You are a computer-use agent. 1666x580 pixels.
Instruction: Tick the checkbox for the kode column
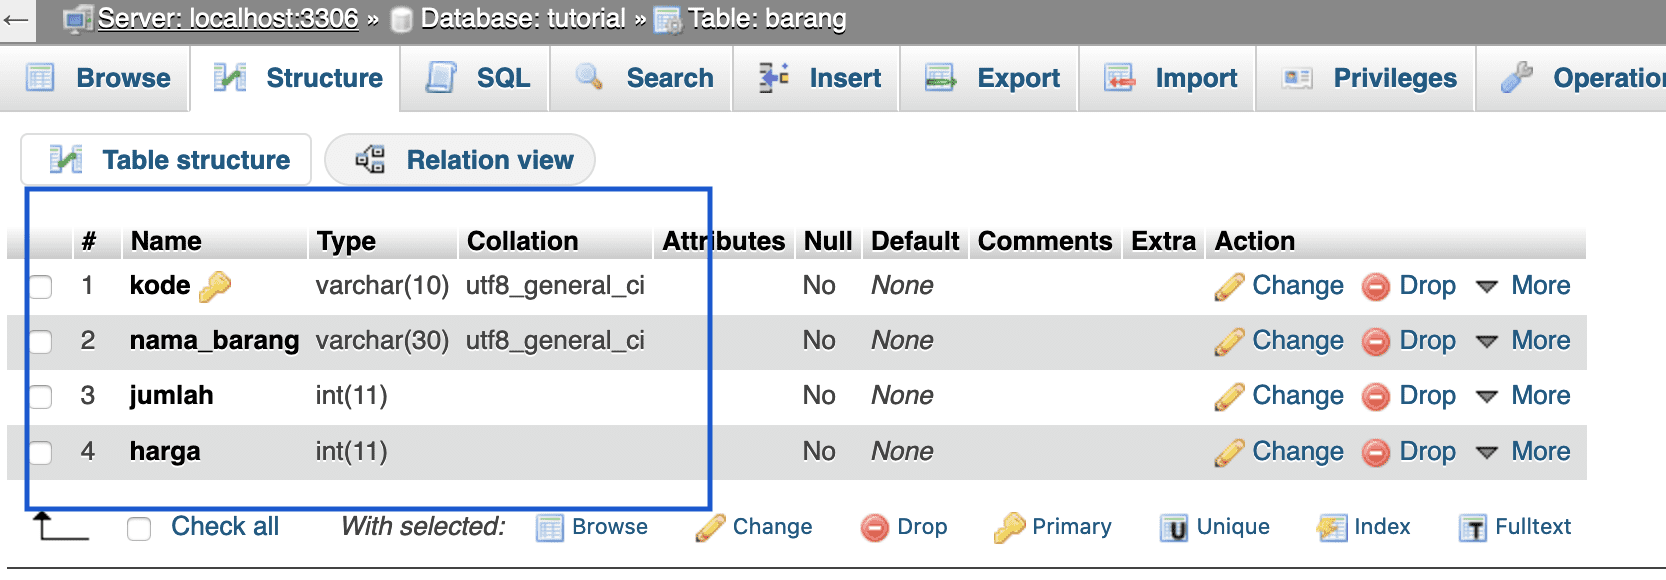(40, 287)
